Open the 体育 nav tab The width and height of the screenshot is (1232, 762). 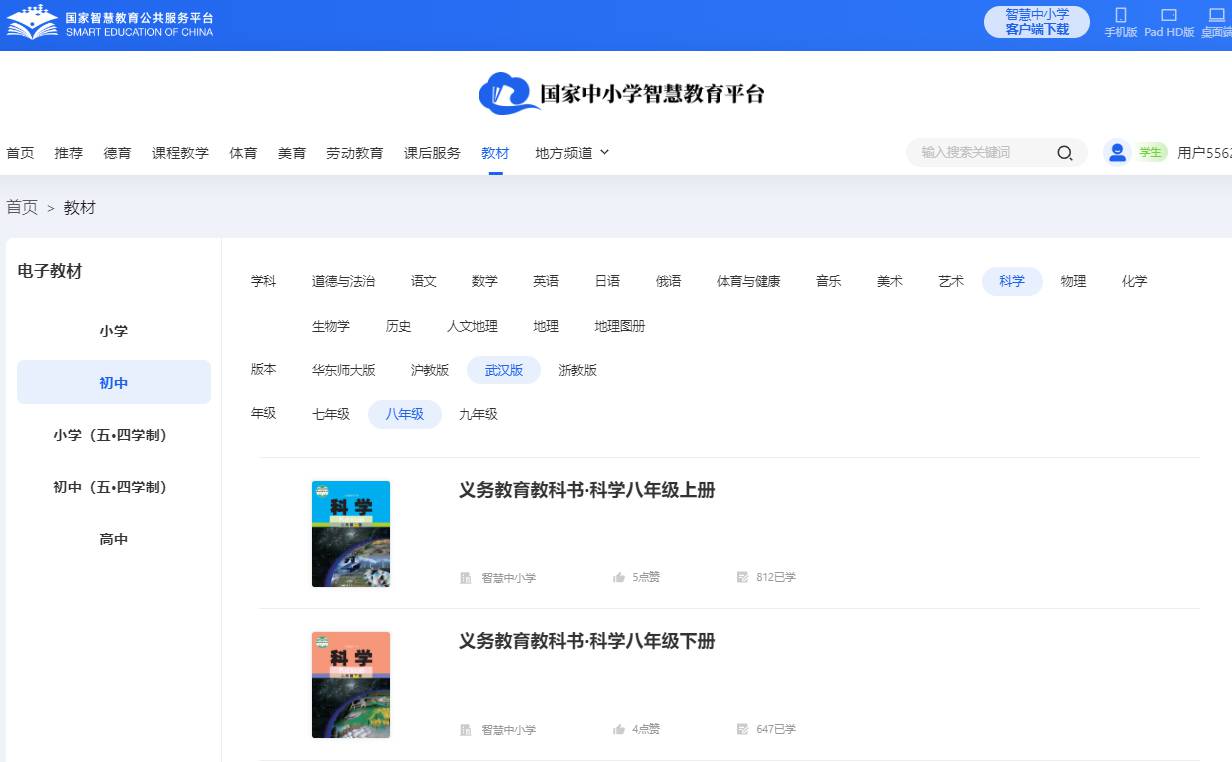[x=243, y=153]
